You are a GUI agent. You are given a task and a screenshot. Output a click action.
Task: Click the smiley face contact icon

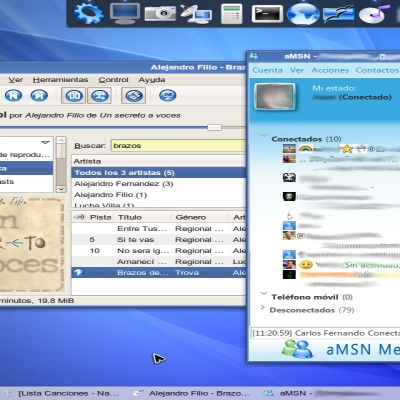pos(306,265)
